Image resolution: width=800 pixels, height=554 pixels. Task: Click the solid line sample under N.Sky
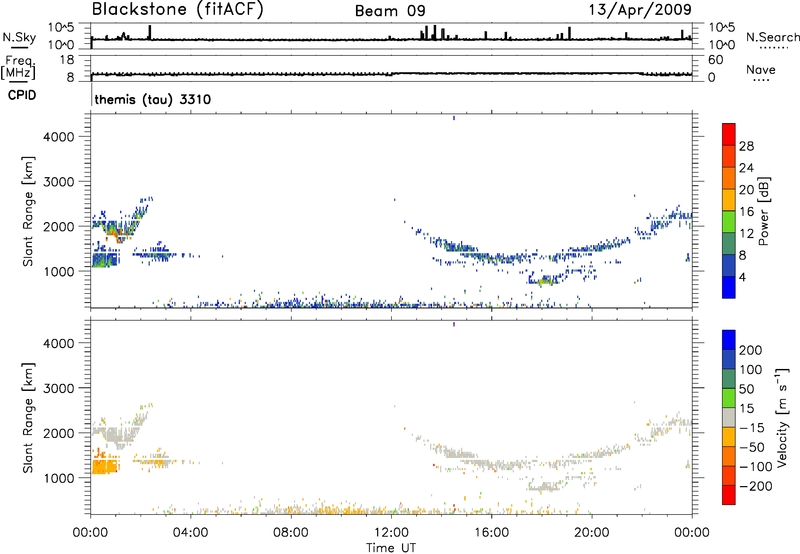pyautogui.click(x=19, y=47)
